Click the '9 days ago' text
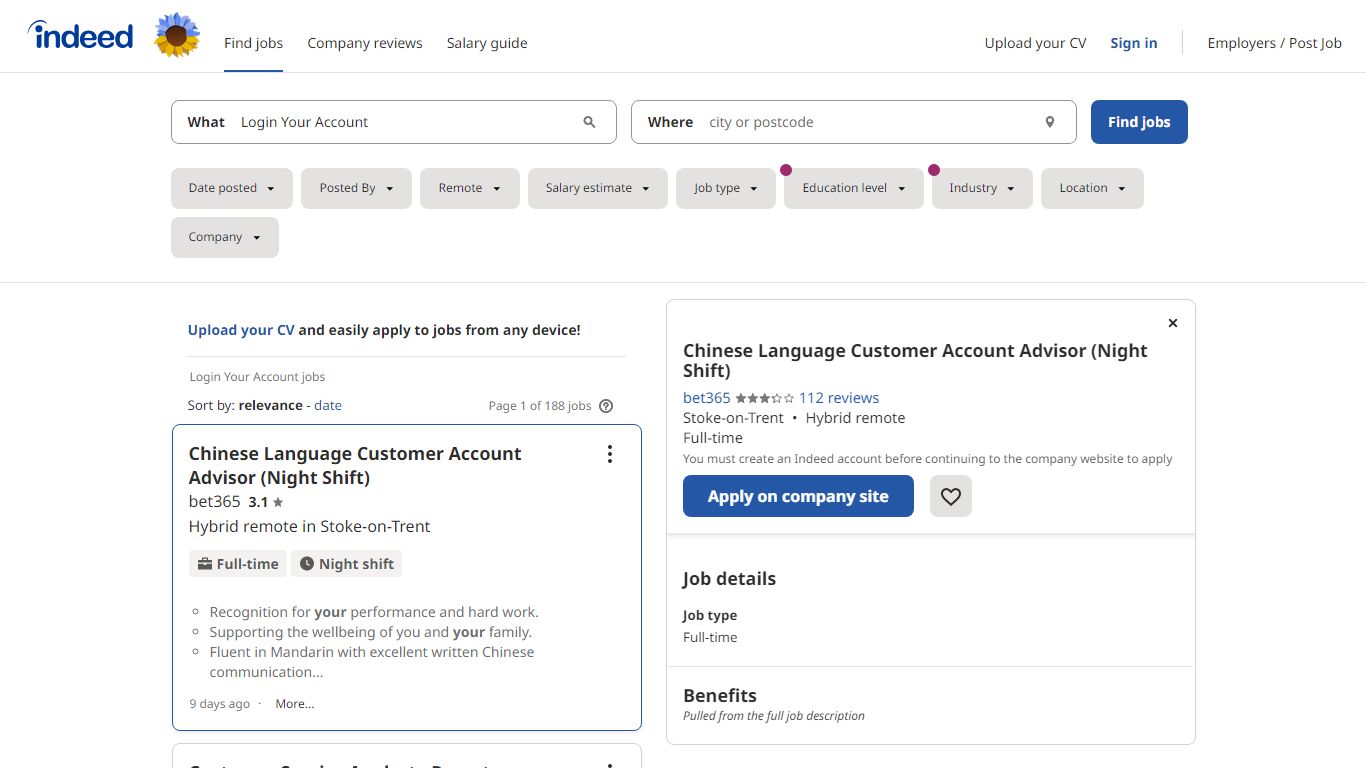1366x768 pixels. pos(220,704)
